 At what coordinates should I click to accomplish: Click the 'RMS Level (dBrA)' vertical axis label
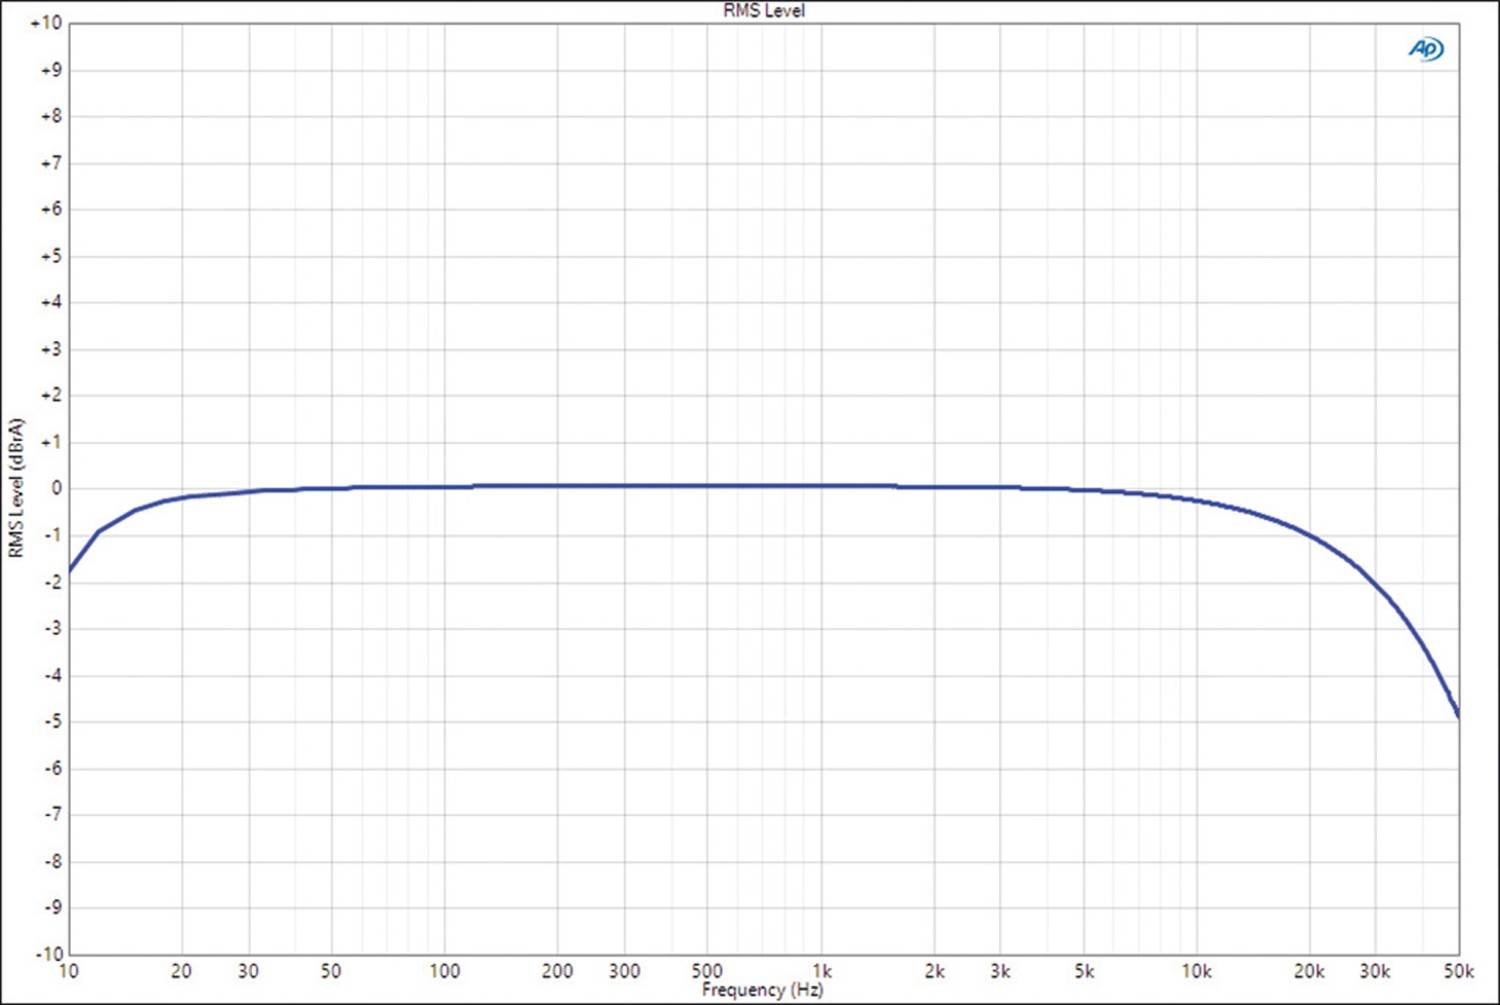click(15, 488)
